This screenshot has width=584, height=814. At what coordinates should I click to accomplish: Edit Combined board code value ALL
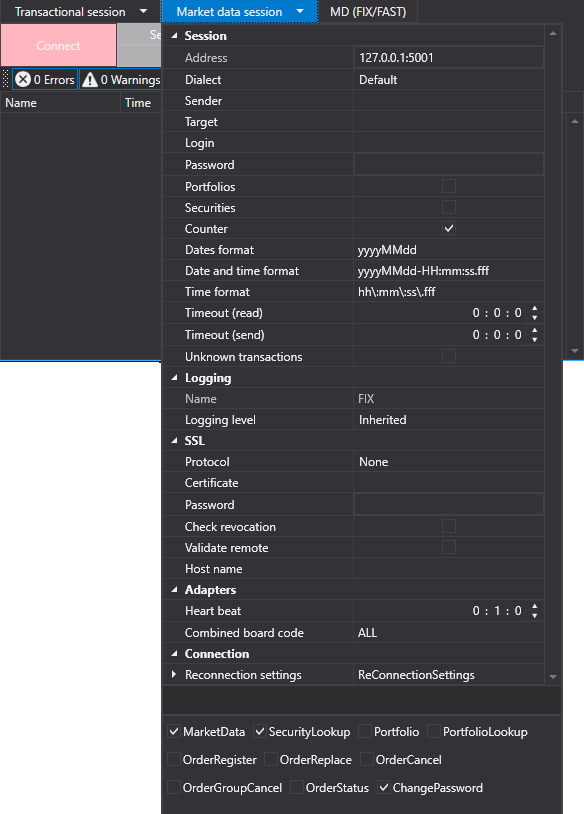point(449,632)
